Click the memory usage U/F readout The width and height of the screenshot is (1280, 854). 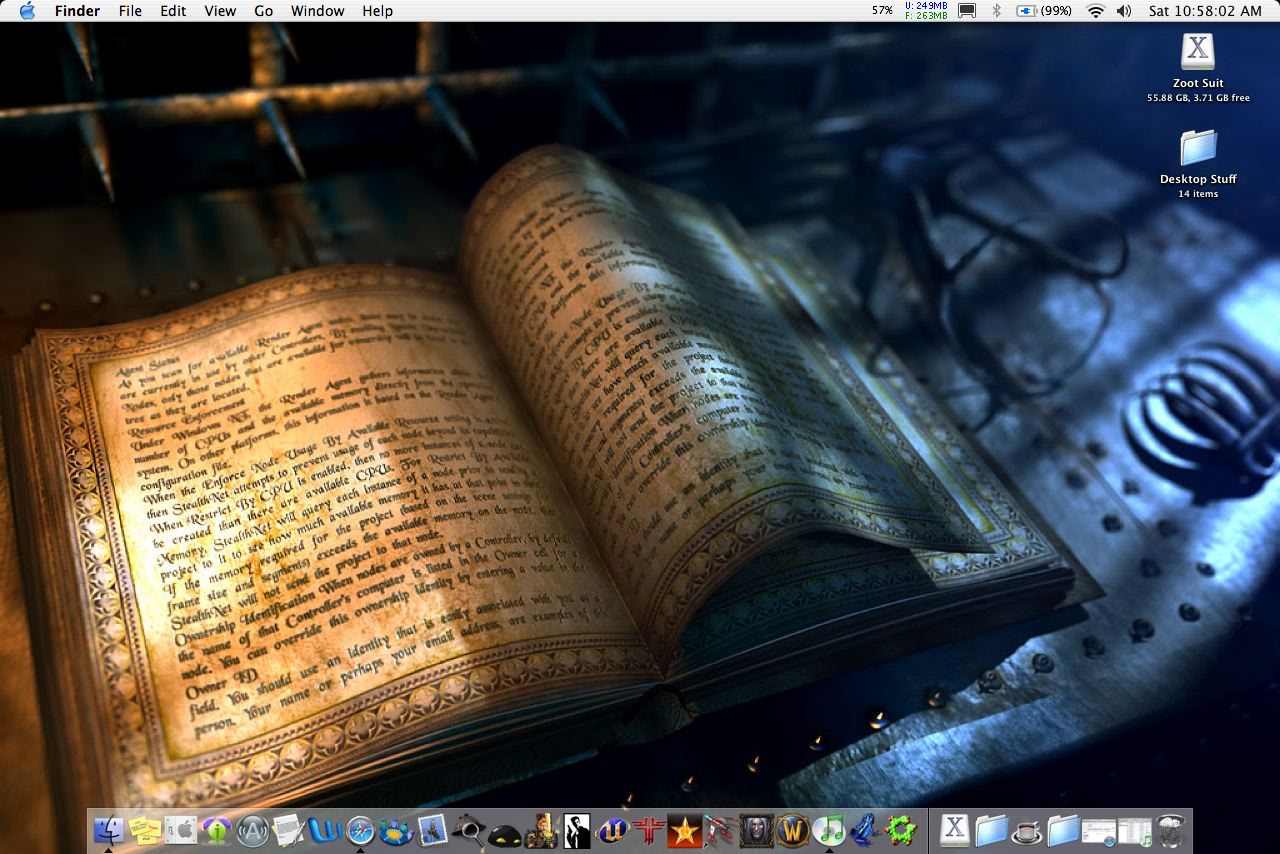click(925, 11)
